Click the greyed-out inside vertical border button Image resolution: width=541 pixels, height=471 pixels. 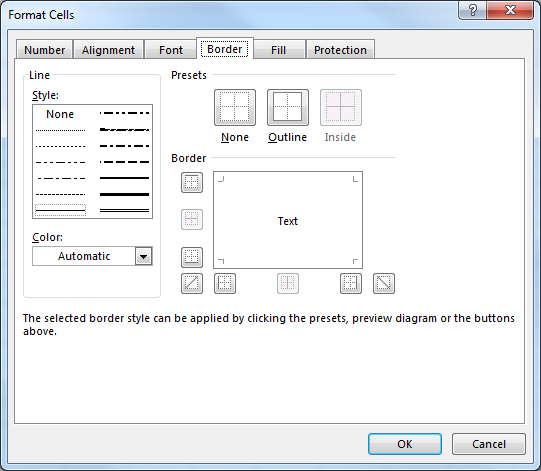pos(288,283)
